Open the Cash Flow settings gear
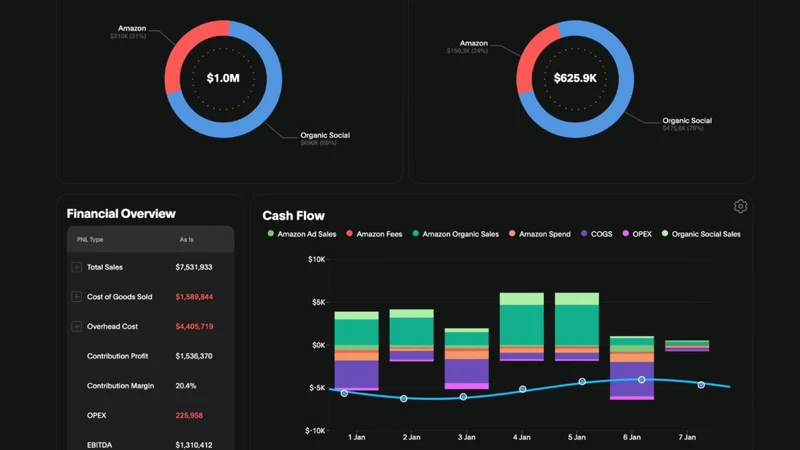 pyautogui.click(x=740, y=206)
